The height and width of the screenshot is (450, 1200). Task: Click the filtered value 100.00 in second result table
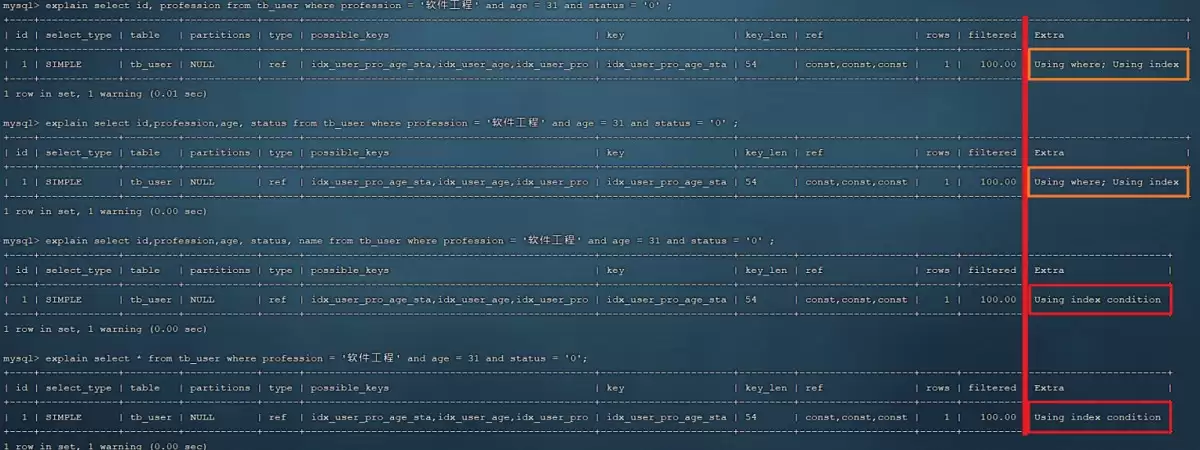click(998, 182)
